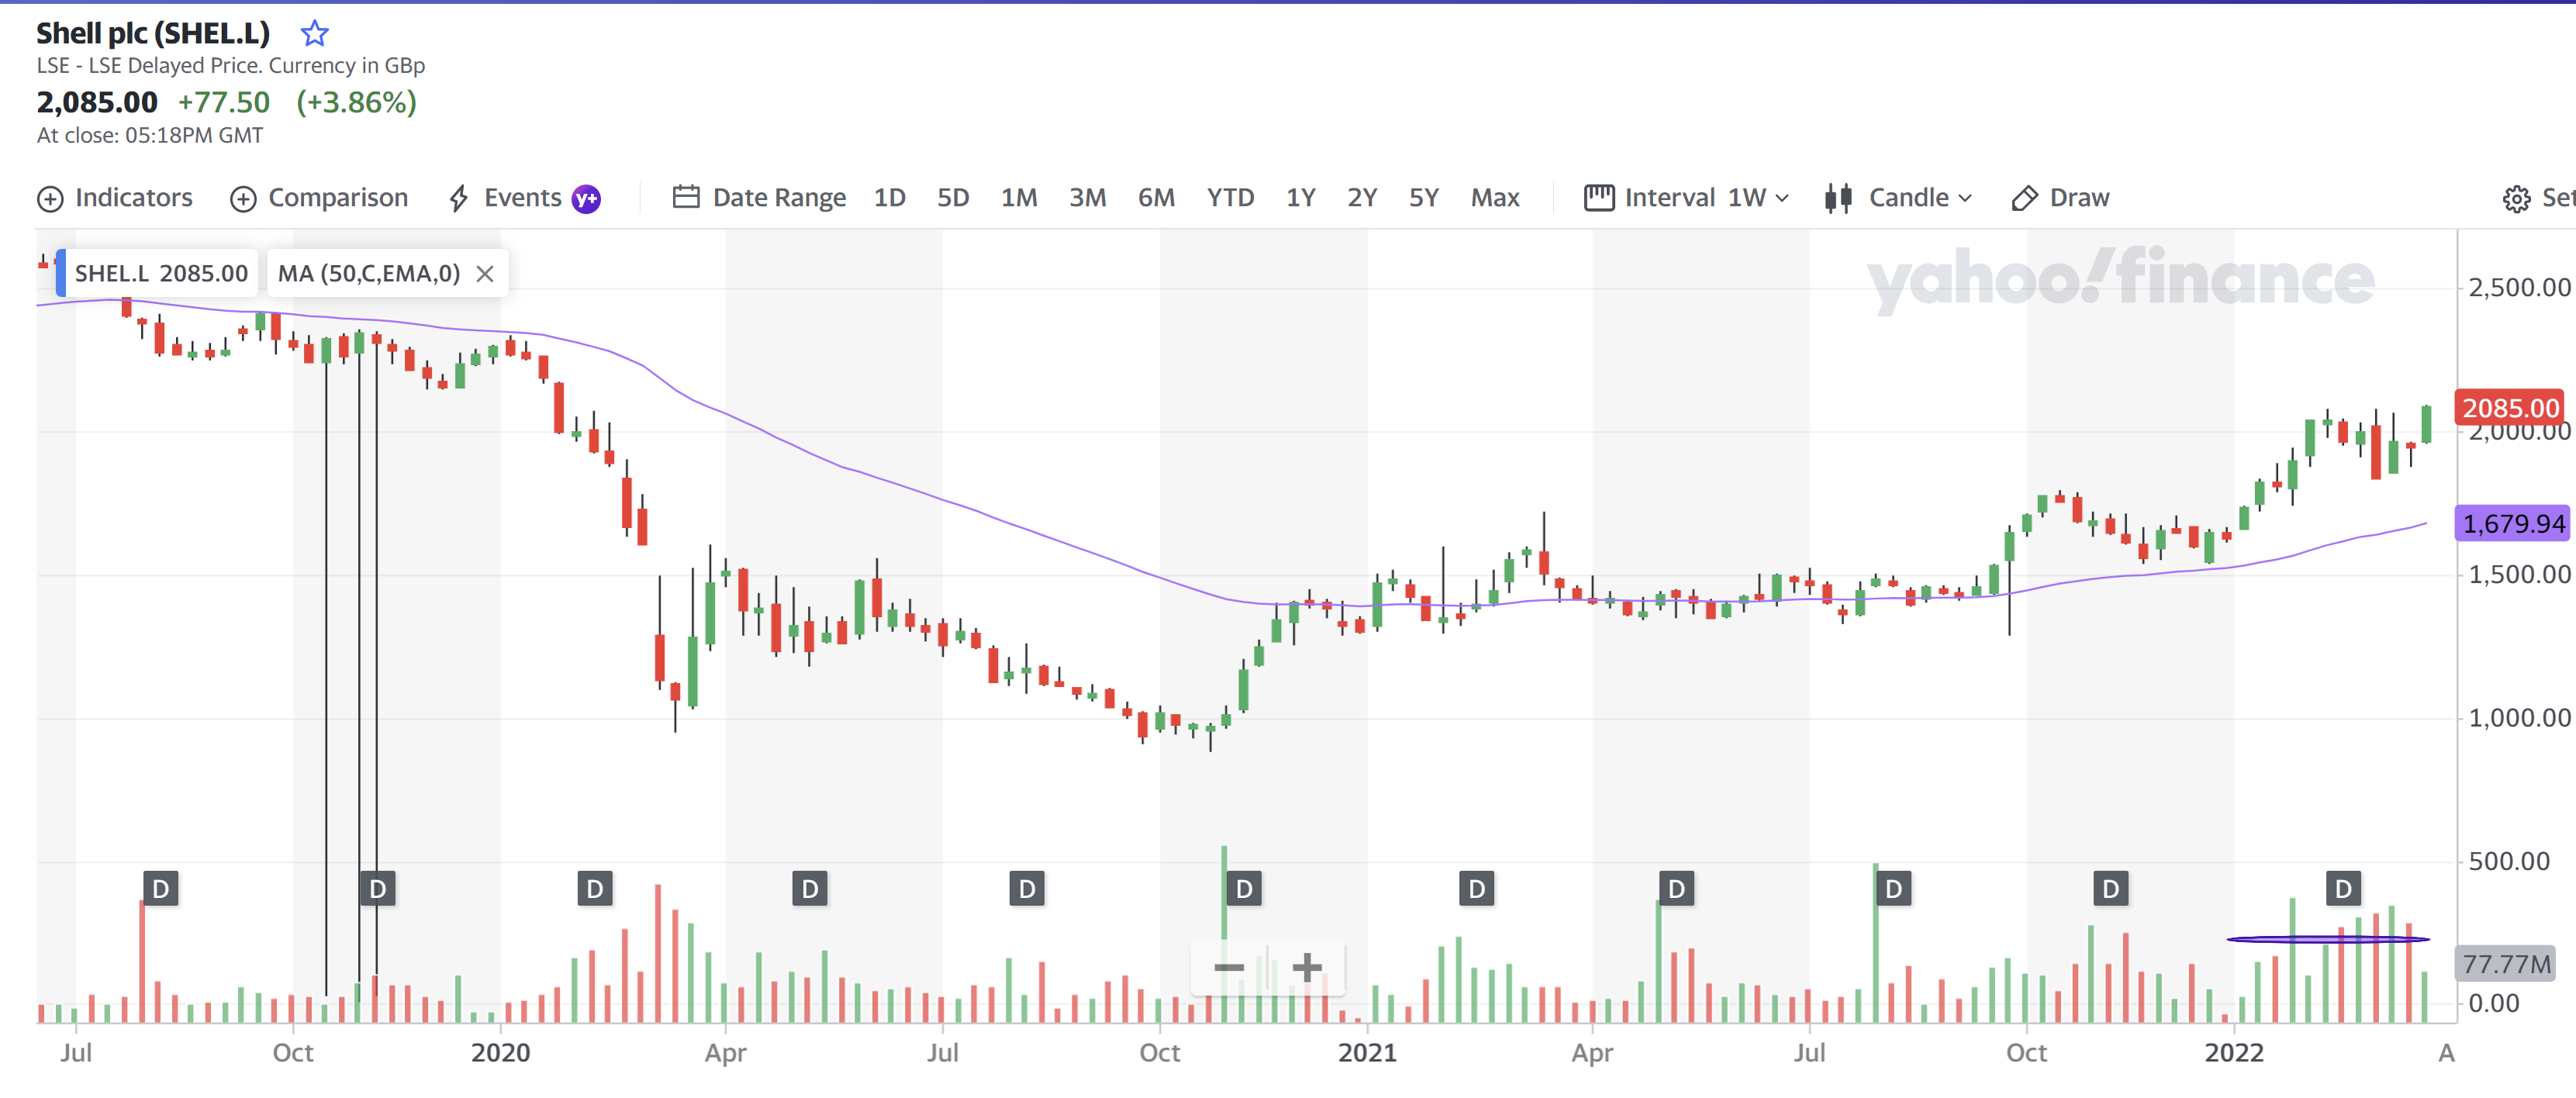
Task: Select the 5D range
Action: 953,198
